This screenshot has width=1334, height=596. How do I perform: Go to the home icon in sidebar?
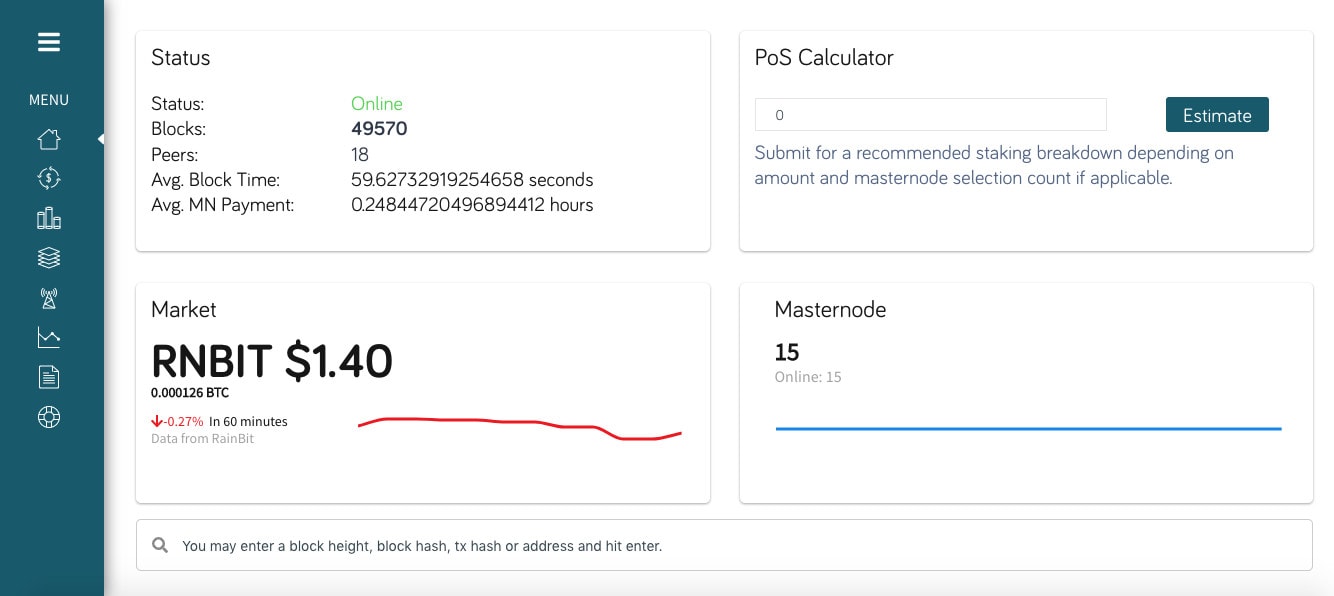[x=49, y=139]
